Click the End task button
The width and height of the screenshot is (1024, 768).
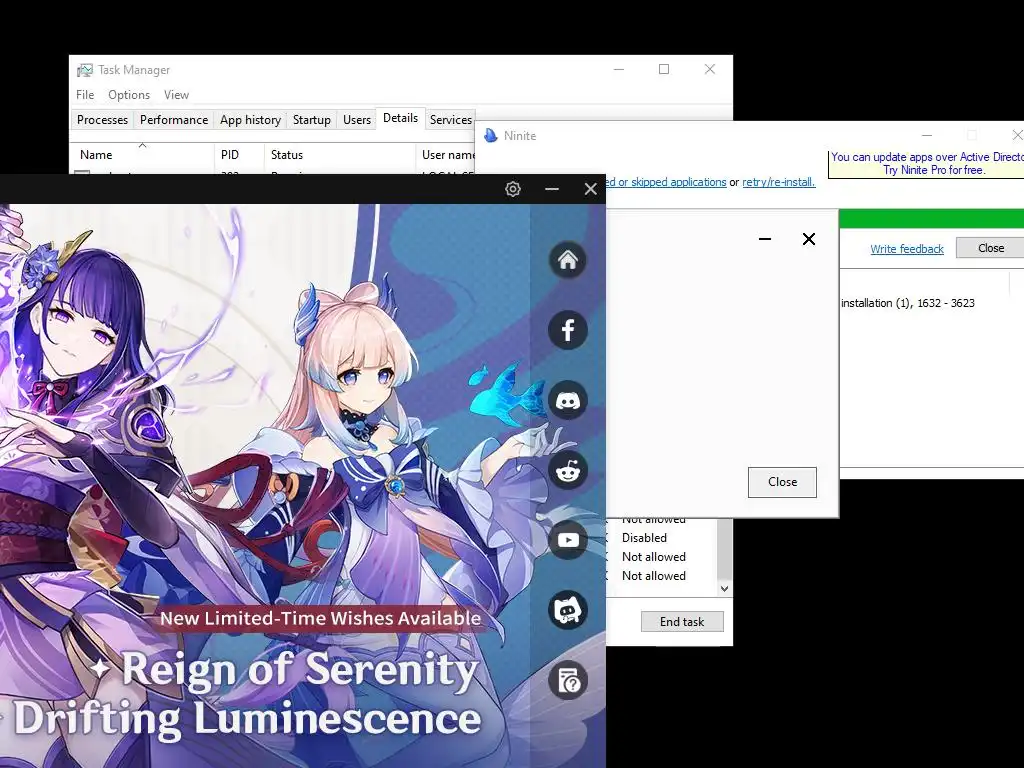tap(682, 622)
